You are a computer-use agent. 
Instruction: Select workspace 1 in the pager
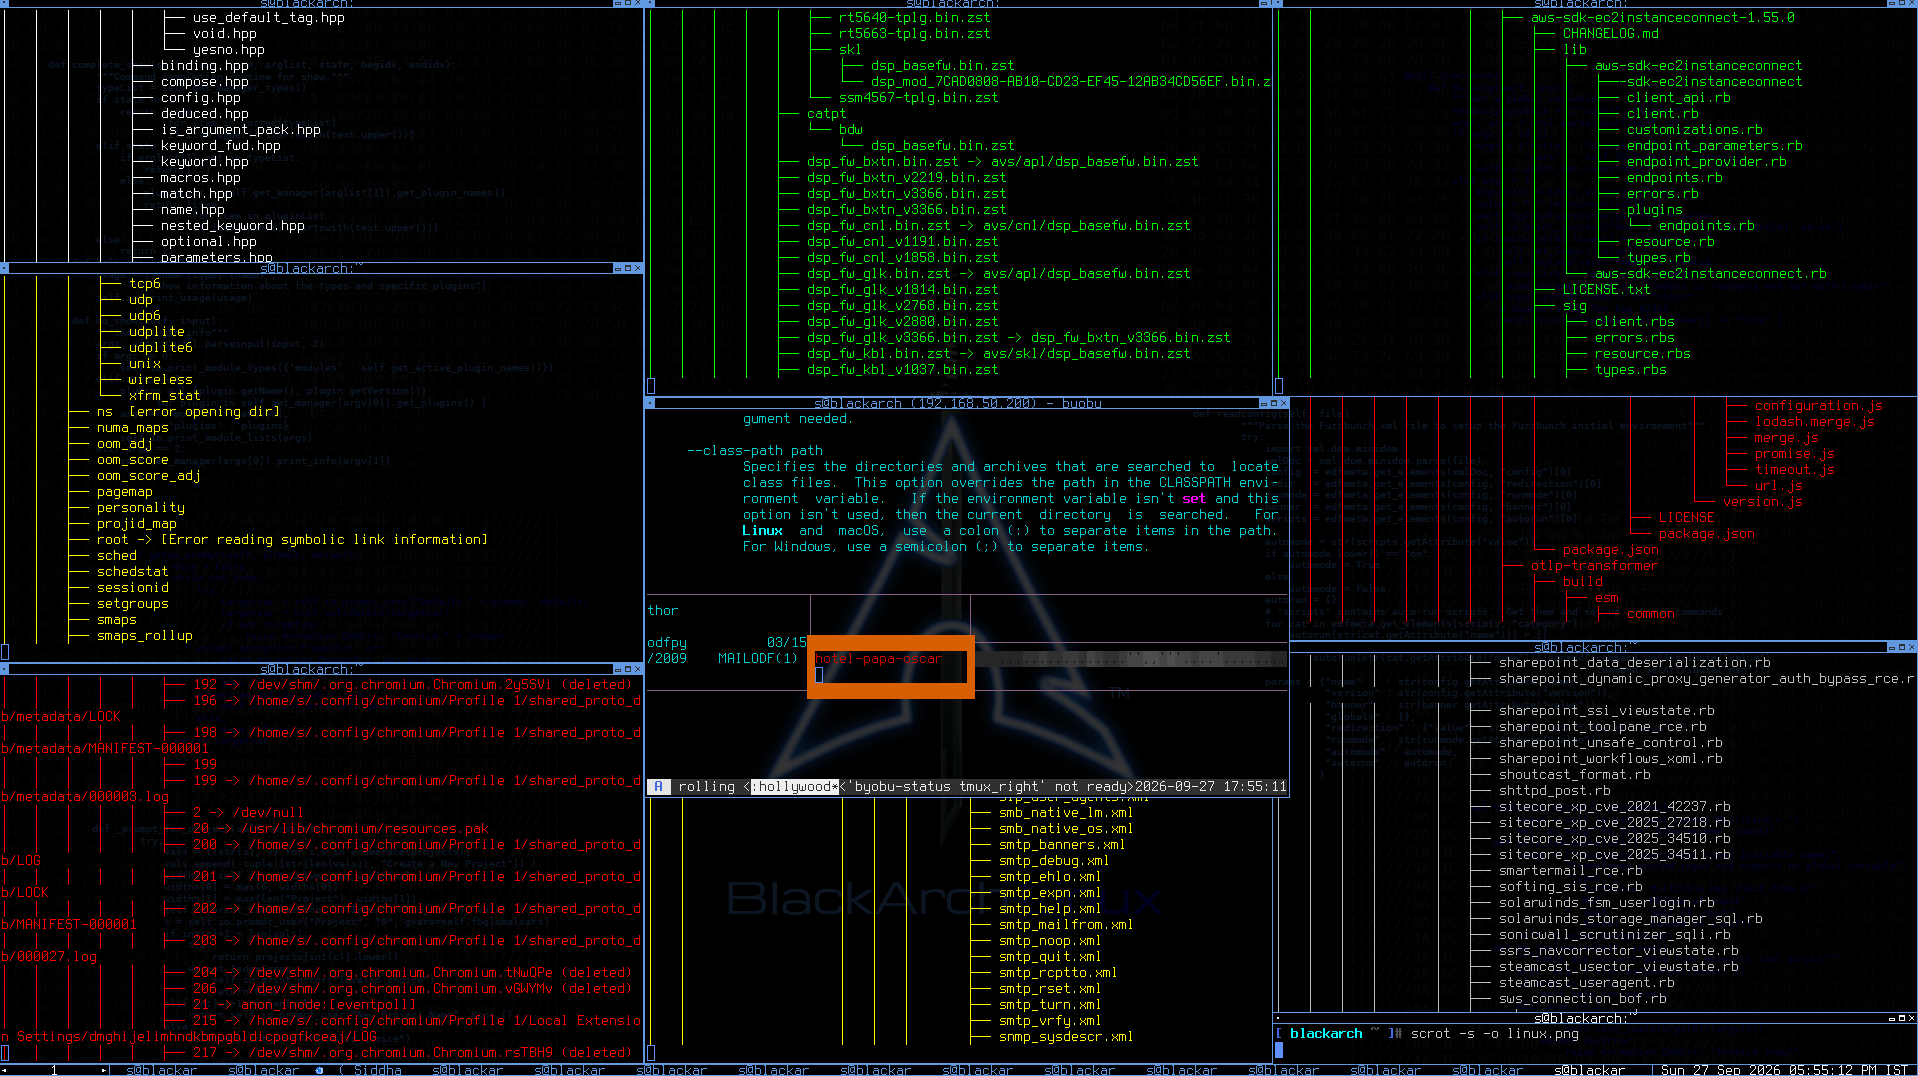coord(54,1070)
